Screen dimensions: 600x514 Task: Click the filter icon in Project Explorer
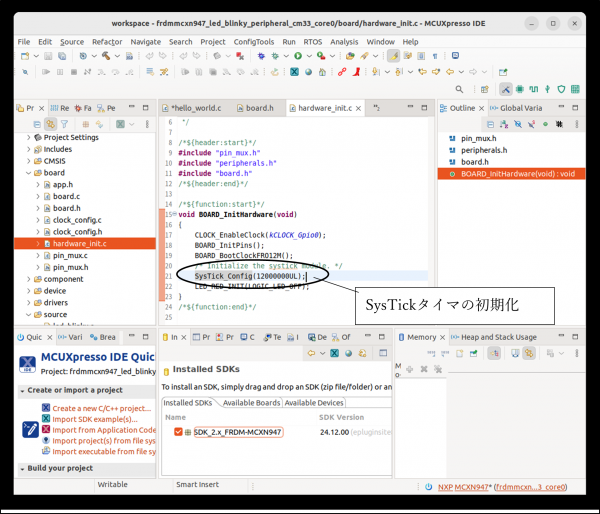click(x=64, y=124)
